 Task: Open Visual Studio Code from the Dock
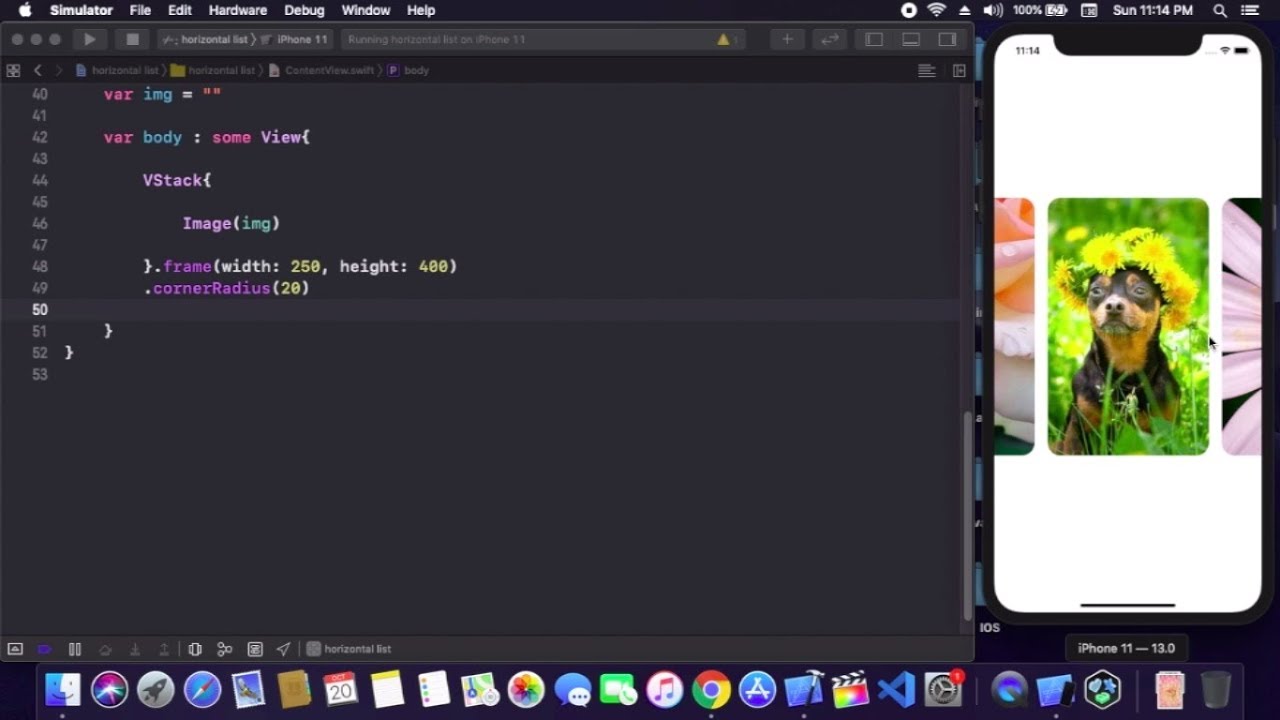tap(896, 689)
